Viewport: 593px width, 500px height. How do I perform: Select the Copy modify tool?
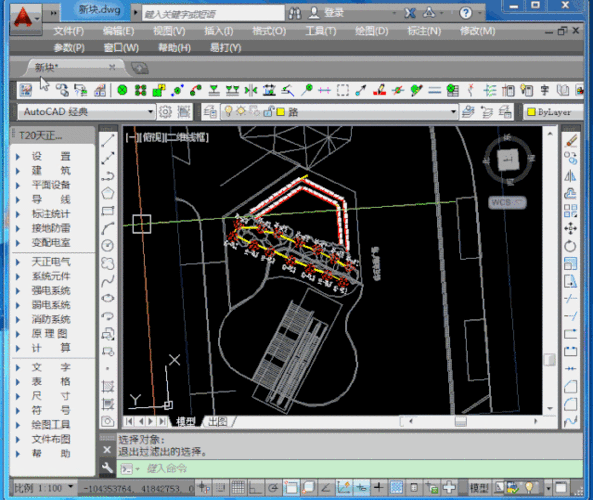point(571,158)
